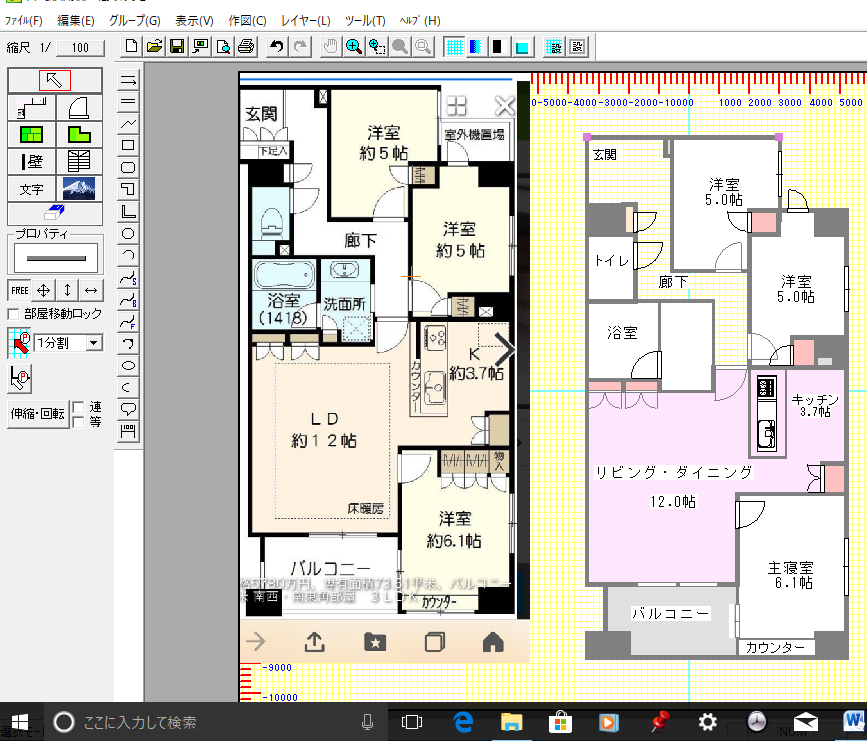Click the line style property preview
This screenshot has width=867, height=741.
pyautogui.click(x=55, y=258)
